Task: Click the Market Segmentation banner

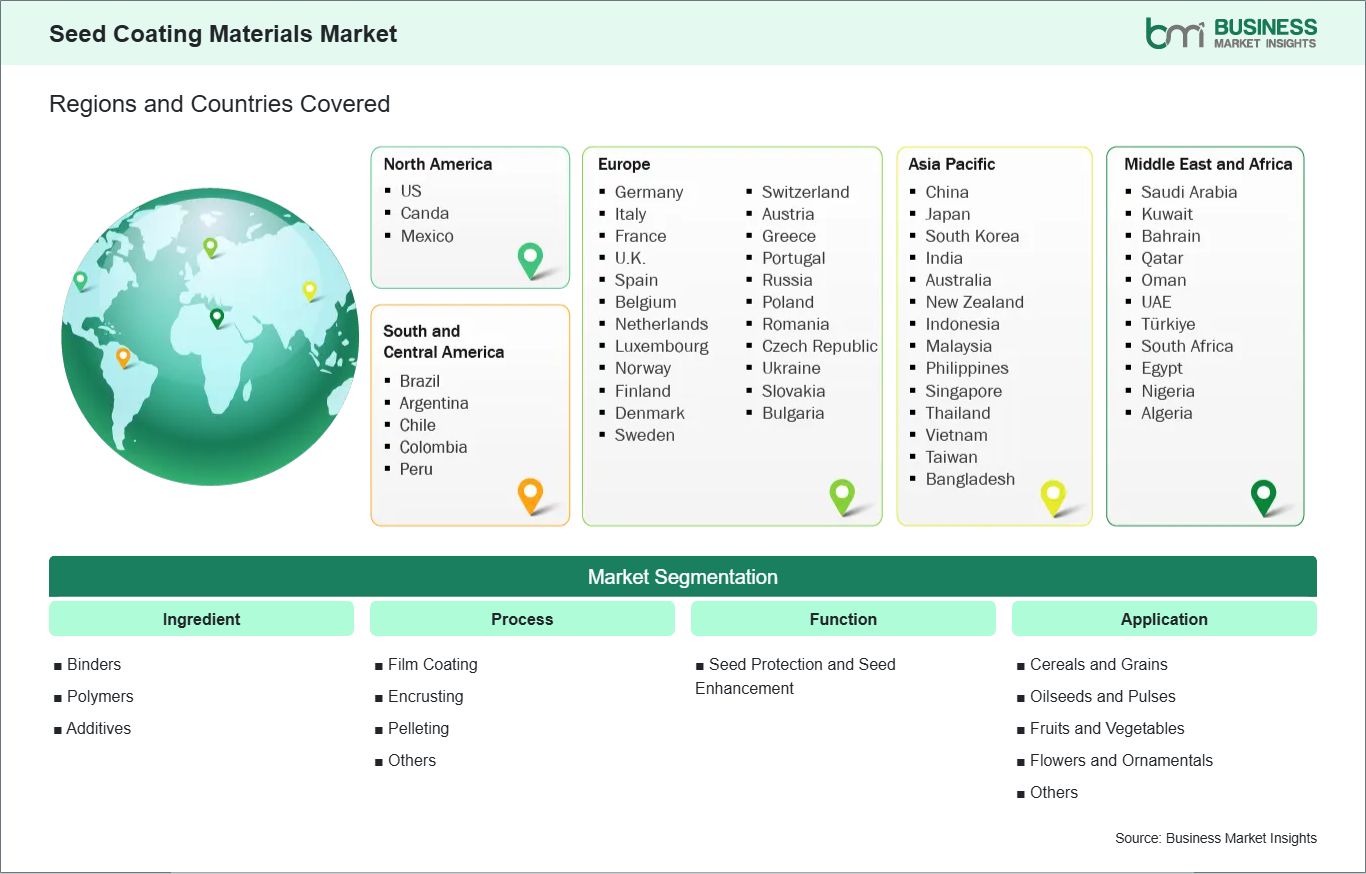Action: (x=683, y=576)
